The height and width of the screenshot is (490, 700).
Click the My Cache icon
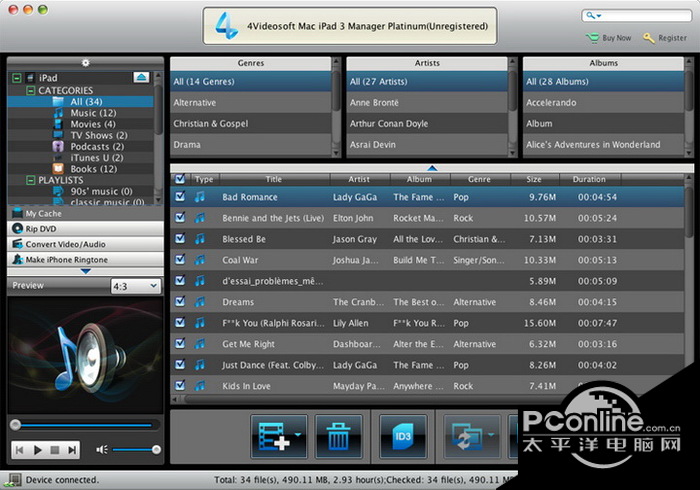click(17, 213)
